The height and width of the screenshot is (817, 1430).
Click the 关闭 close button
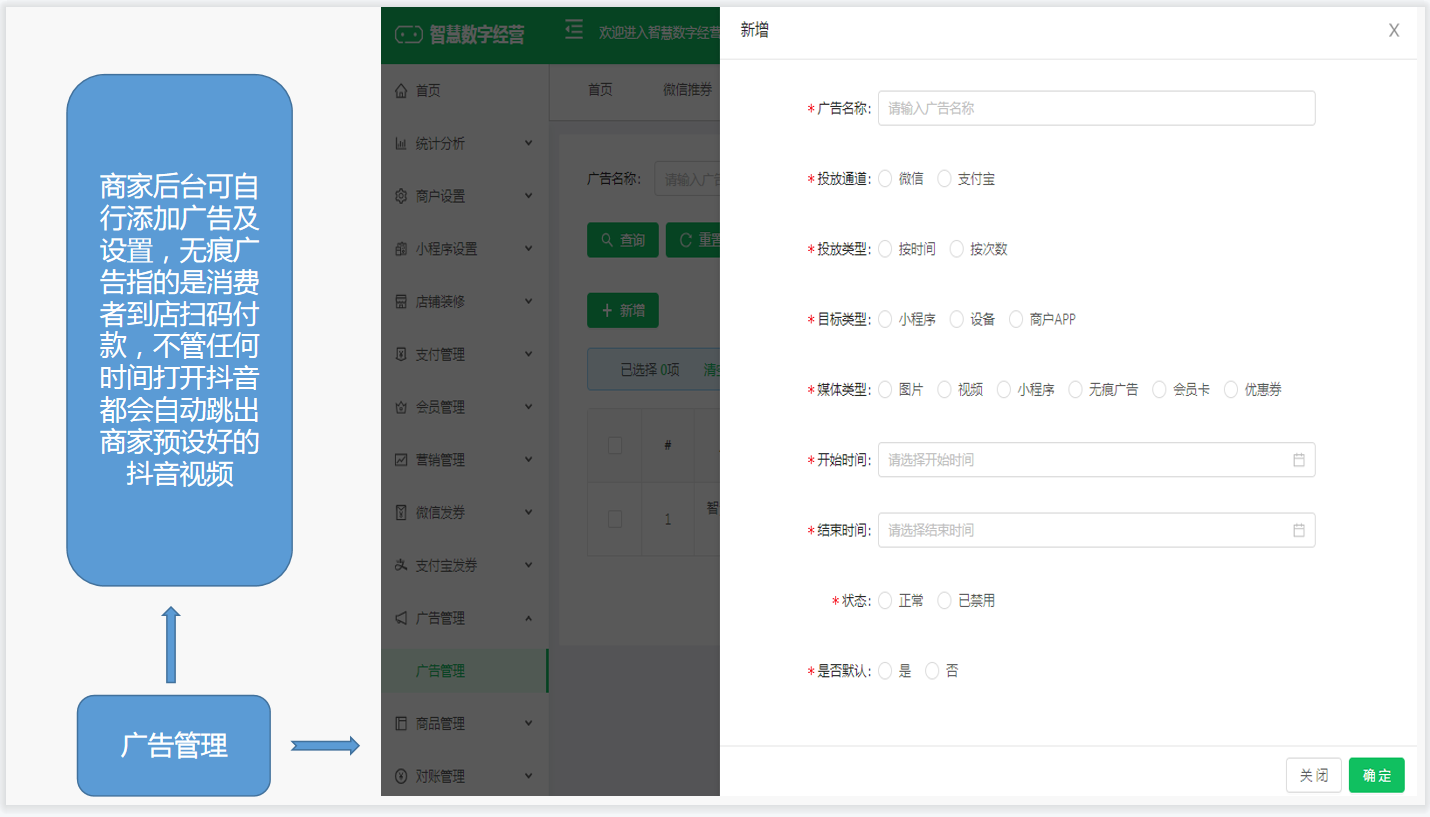[1313, 774]
